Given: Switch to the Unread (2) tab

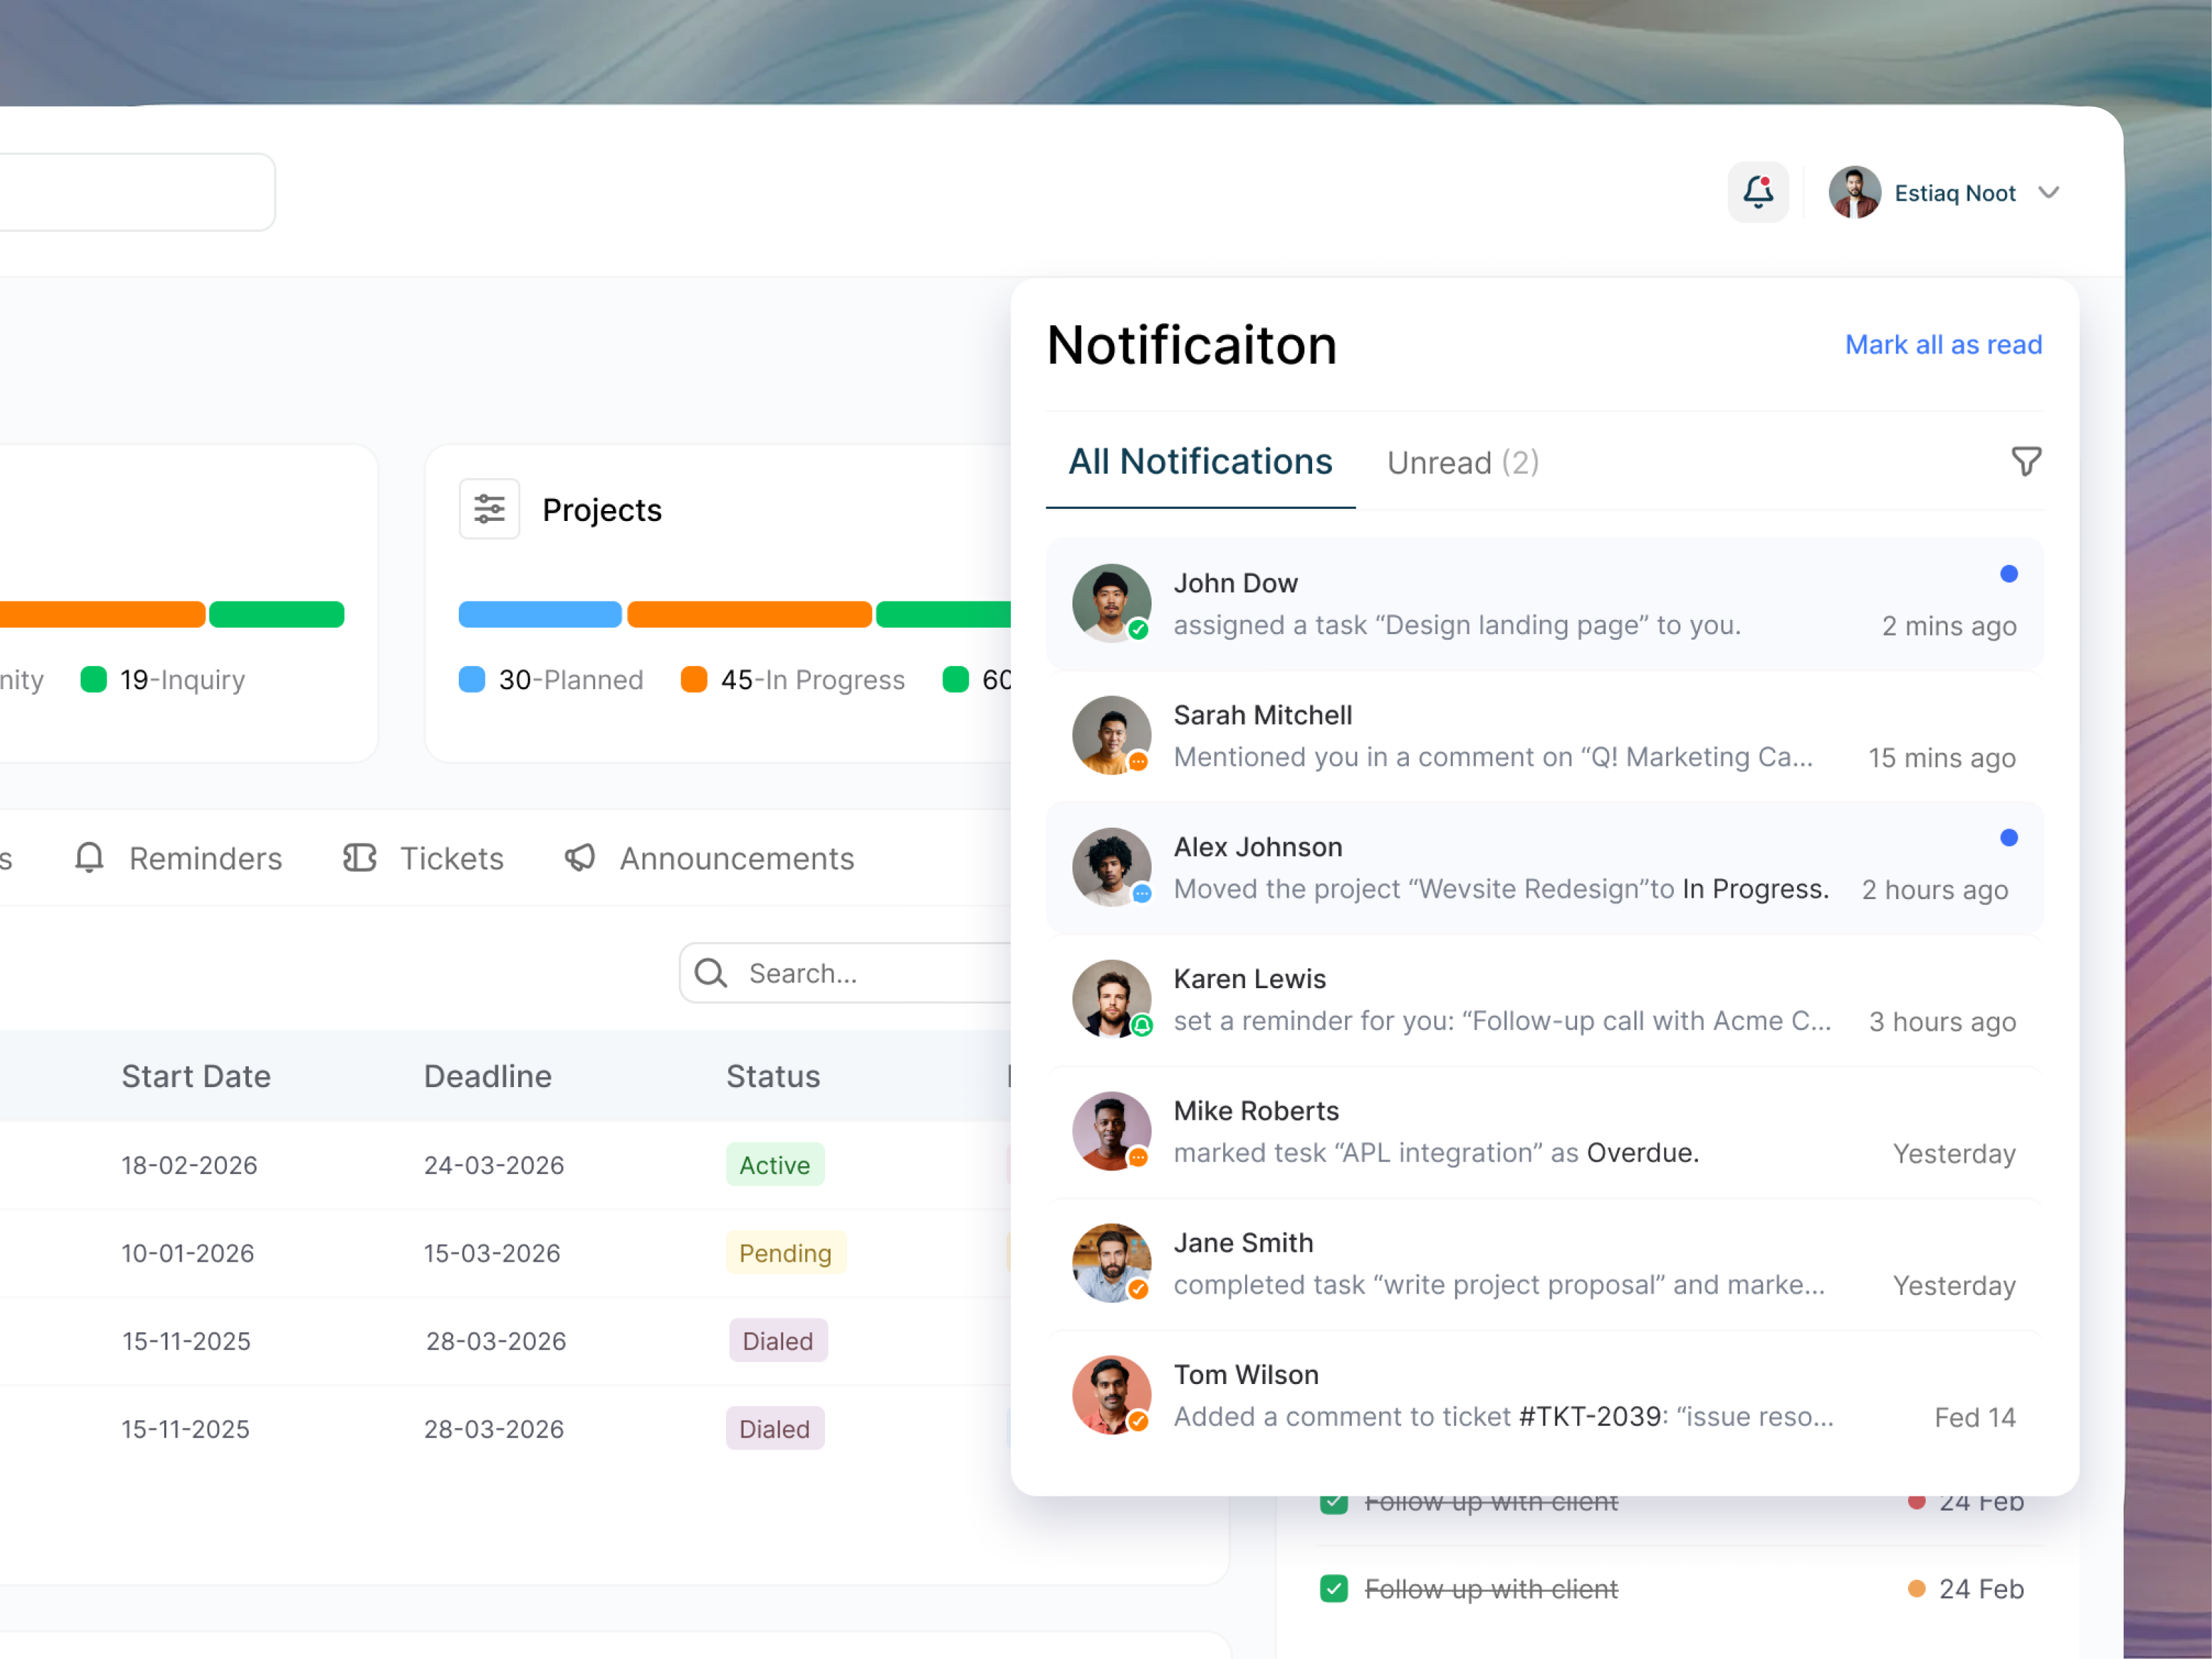Looking at the screenshot, I should 1462,462.
